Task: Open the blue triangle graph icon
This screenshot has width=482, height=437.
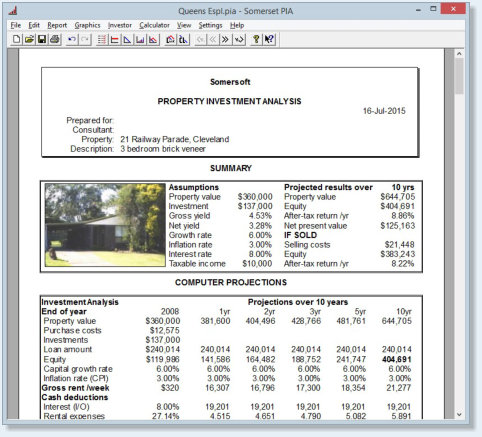Action: coord(127,39)
